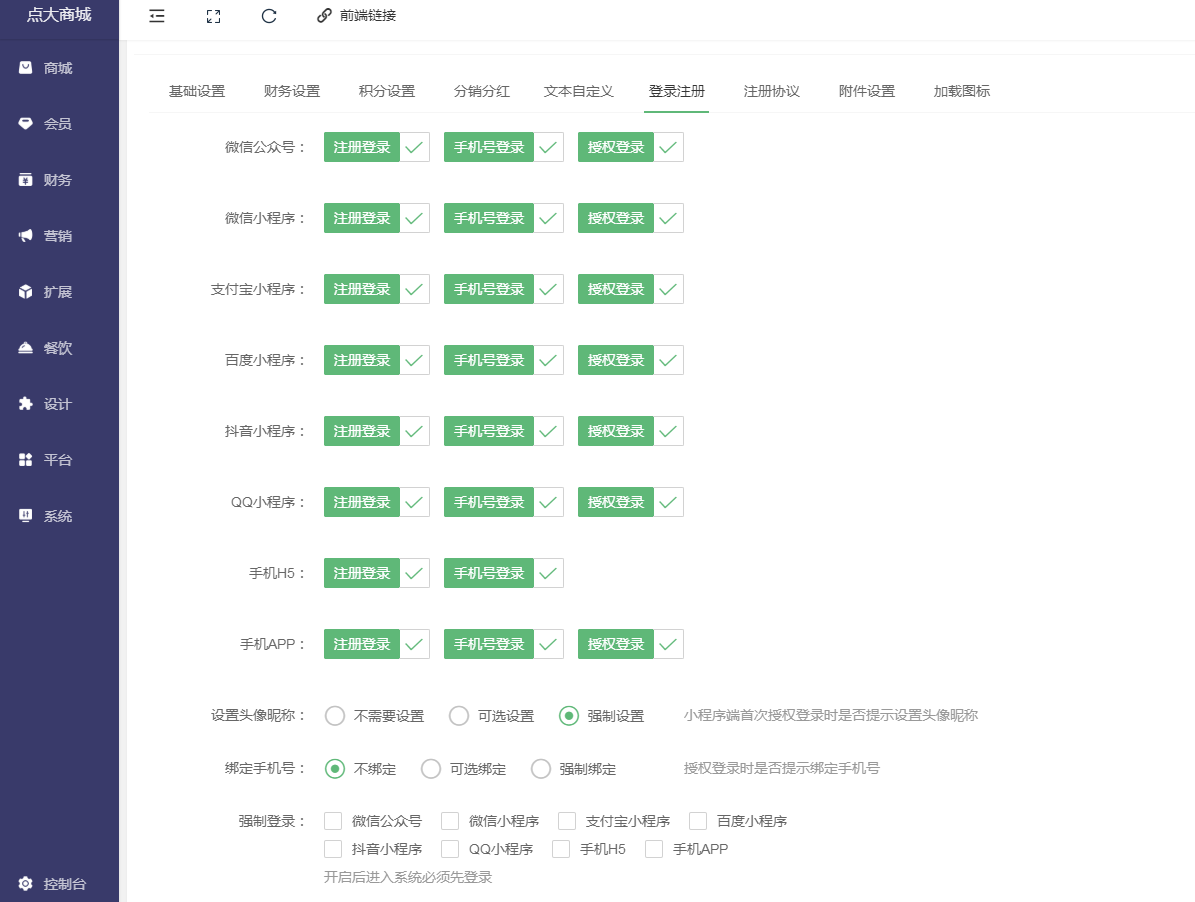Click the 注册登录 button for 手机H5
This screenshot has width=1195, height=902.
361,573
